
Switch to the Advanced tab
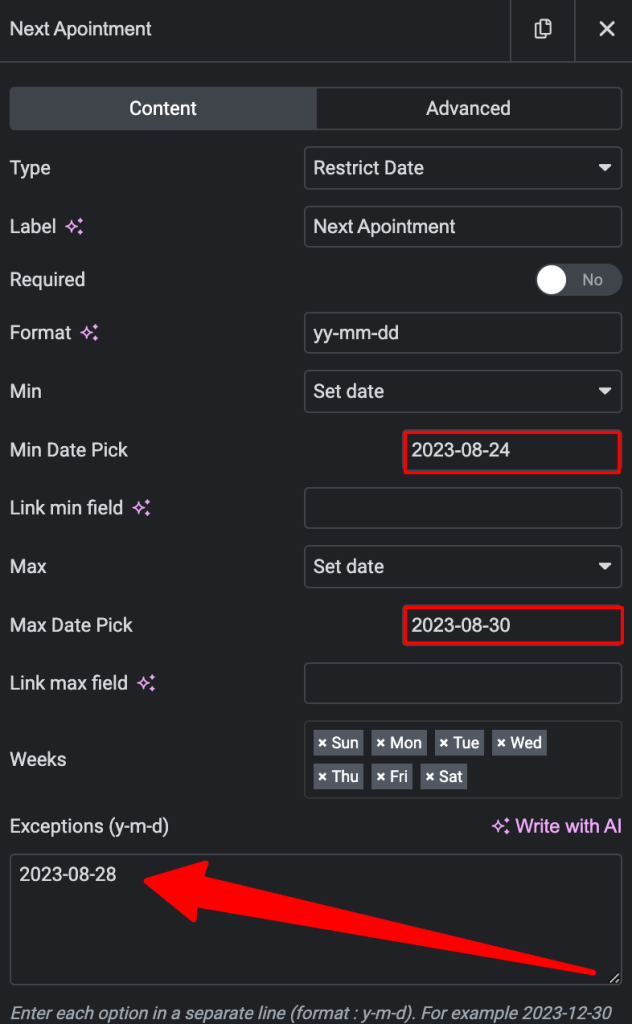(x=469, y=108)
